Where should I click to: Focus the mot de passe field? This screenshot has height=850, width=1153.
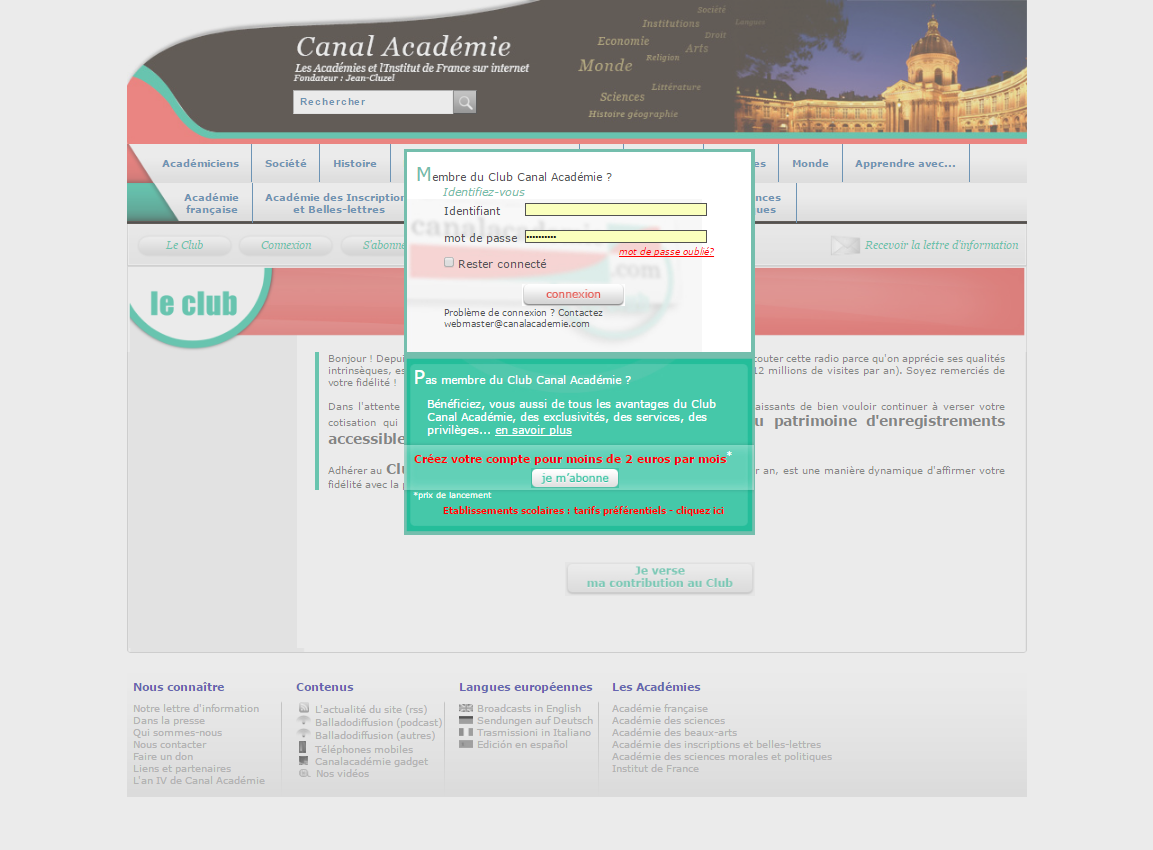[615, 236]
